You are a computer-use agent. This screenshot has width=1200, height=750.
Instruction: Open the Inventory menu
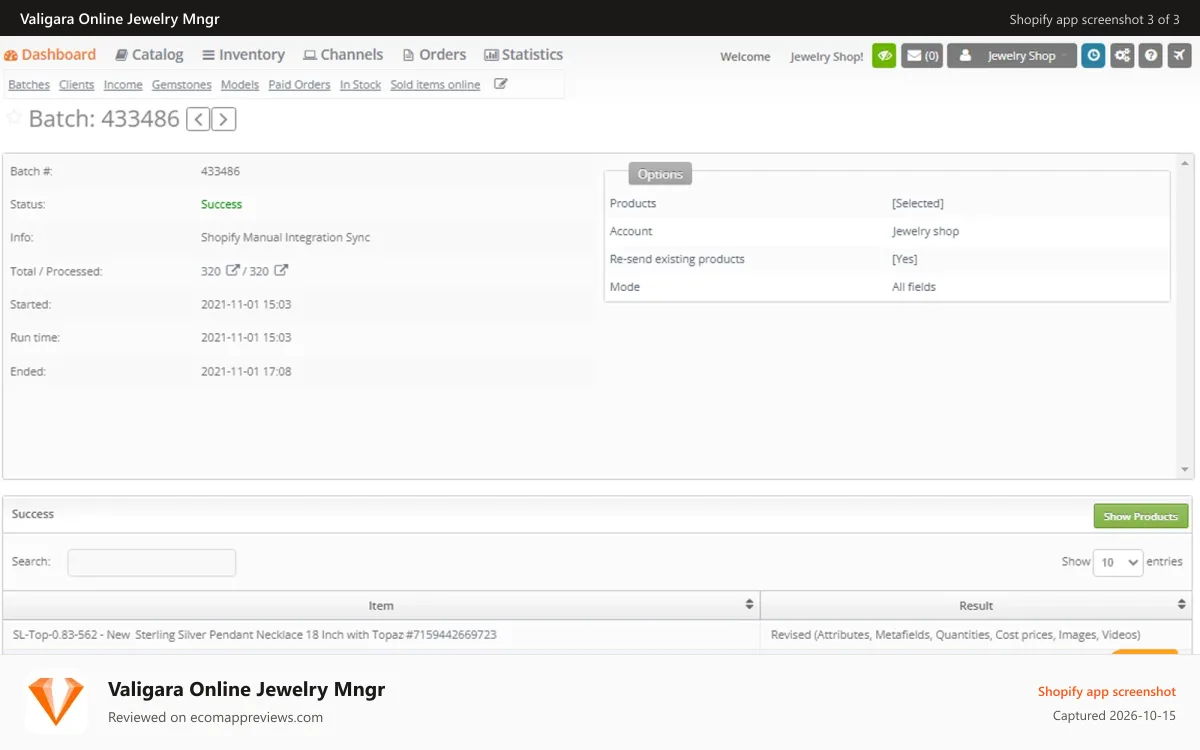[x=243, y=55]
